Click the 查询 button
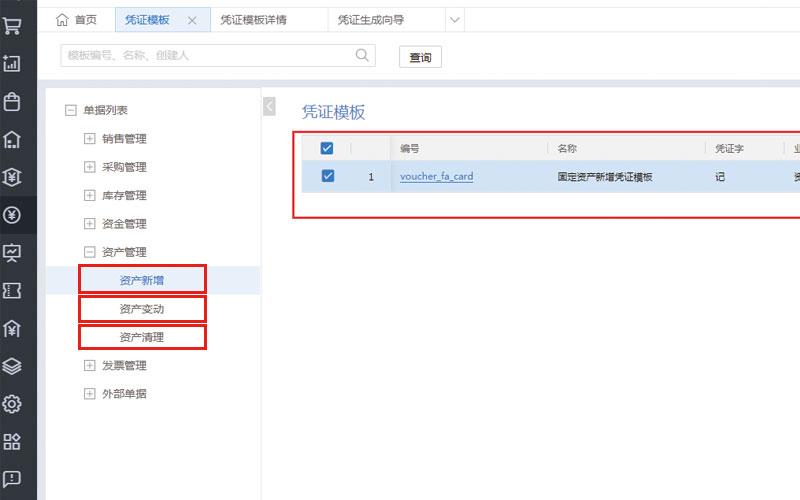The width and height of the screenshot is (800, 500). (x=420, y=58)
